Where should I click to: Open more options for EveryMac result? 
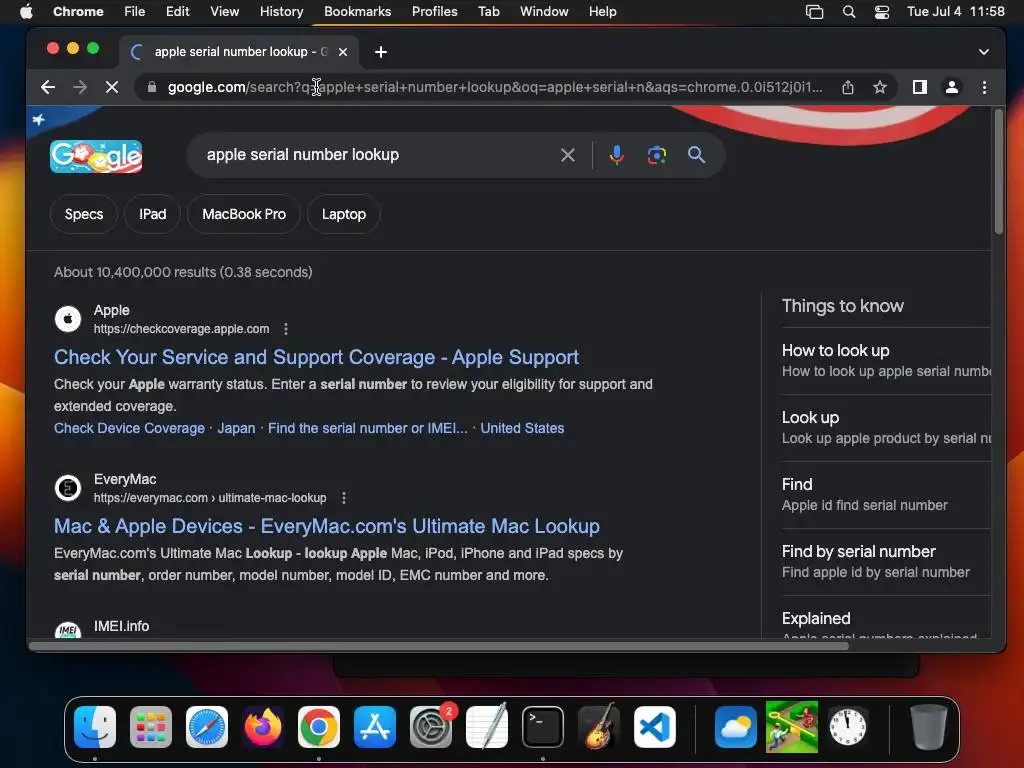[344, 498]
